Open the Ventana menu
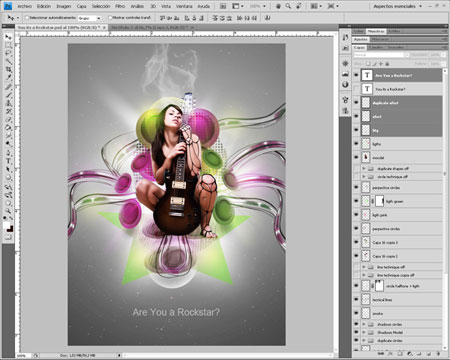This screenshot has width=450, height=360. [x=184, y=6]
